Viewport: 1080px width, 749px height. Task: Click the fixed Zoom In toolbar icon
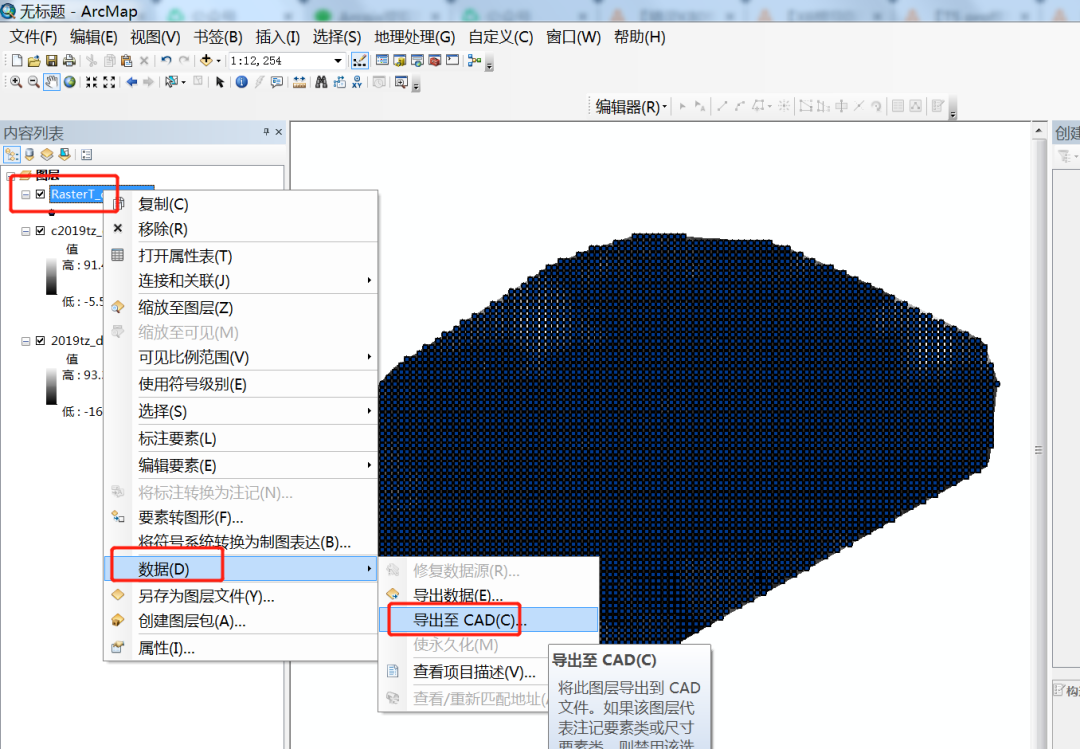click(92, 82)
